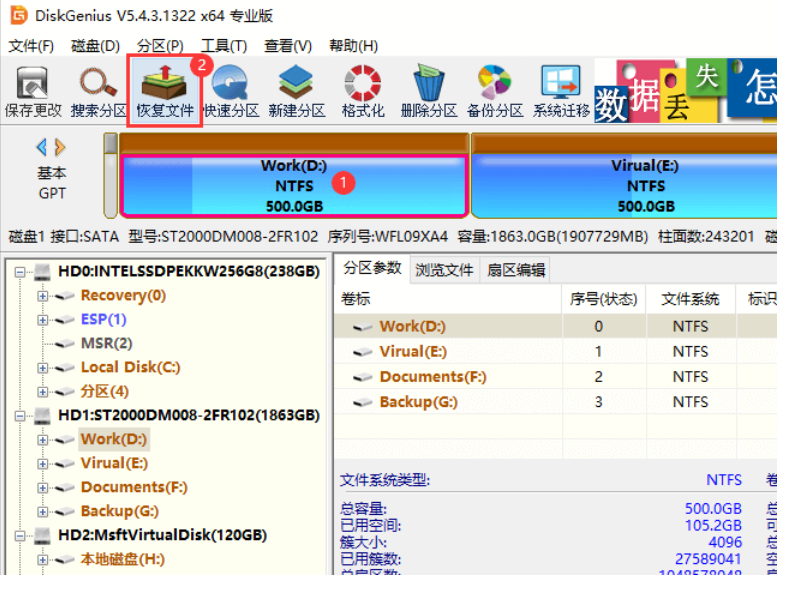Select Documents(F:) row name in partition table
This screenshot has width=789, height=591.
[433, 377]
